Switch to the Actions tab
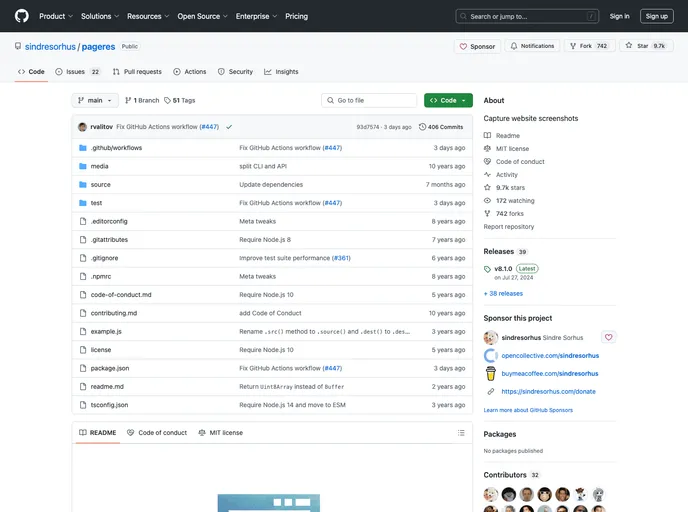688x512 pixels. [190, 72]
